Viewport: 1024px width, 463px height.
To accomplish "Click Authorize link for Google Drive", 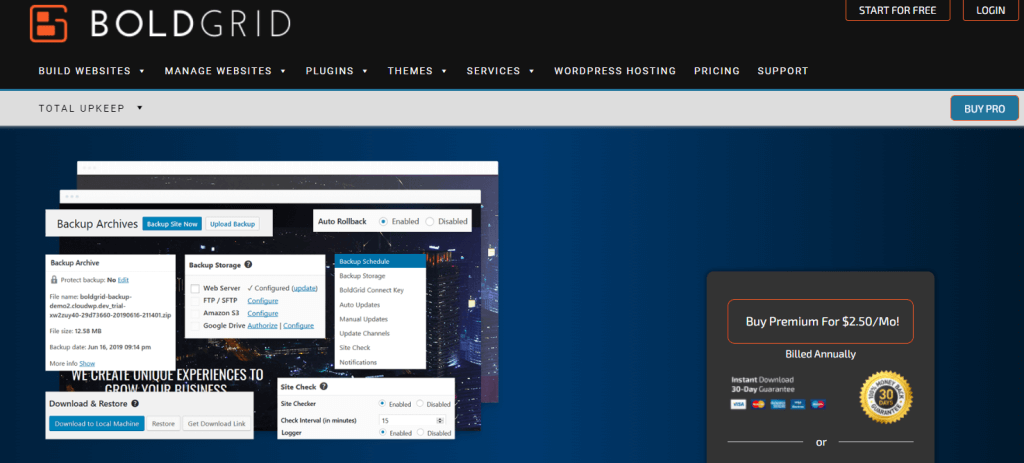I will click(x=263, y=325).
